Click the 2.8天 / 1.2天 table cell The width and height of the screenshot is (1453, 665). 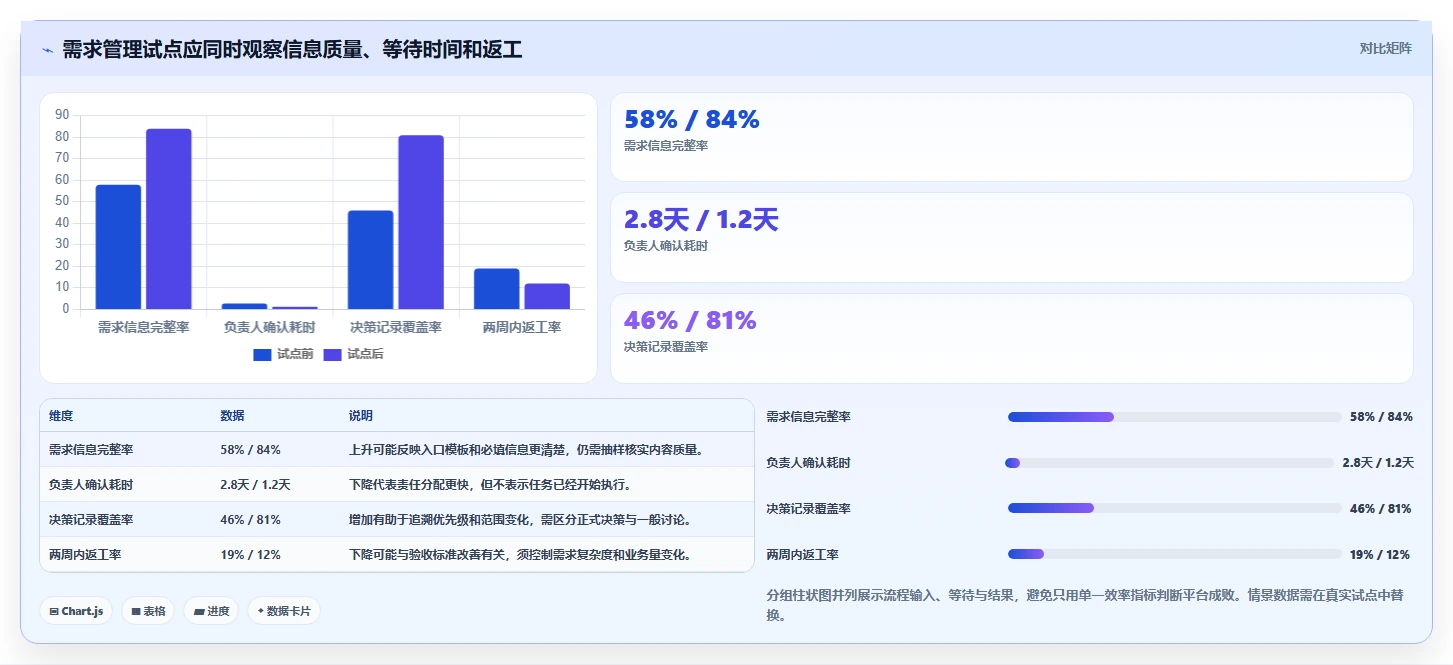pos(255,485)
